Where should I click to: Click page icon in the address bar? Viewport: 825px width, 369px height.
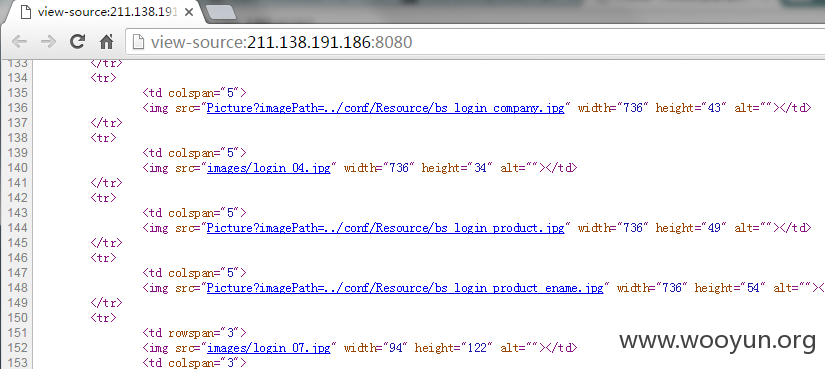pos(138,42)
